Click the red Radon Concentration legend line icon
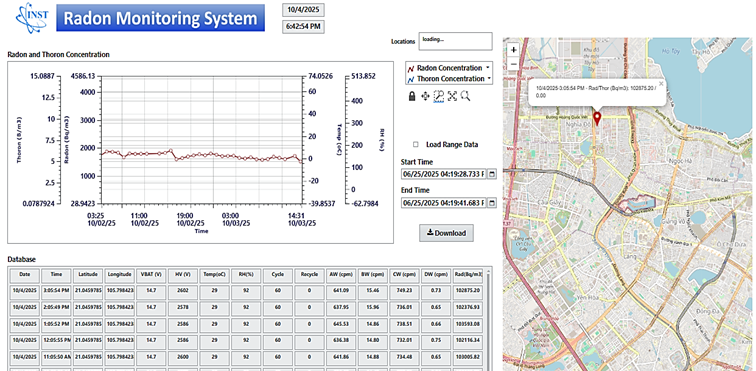 411,69
